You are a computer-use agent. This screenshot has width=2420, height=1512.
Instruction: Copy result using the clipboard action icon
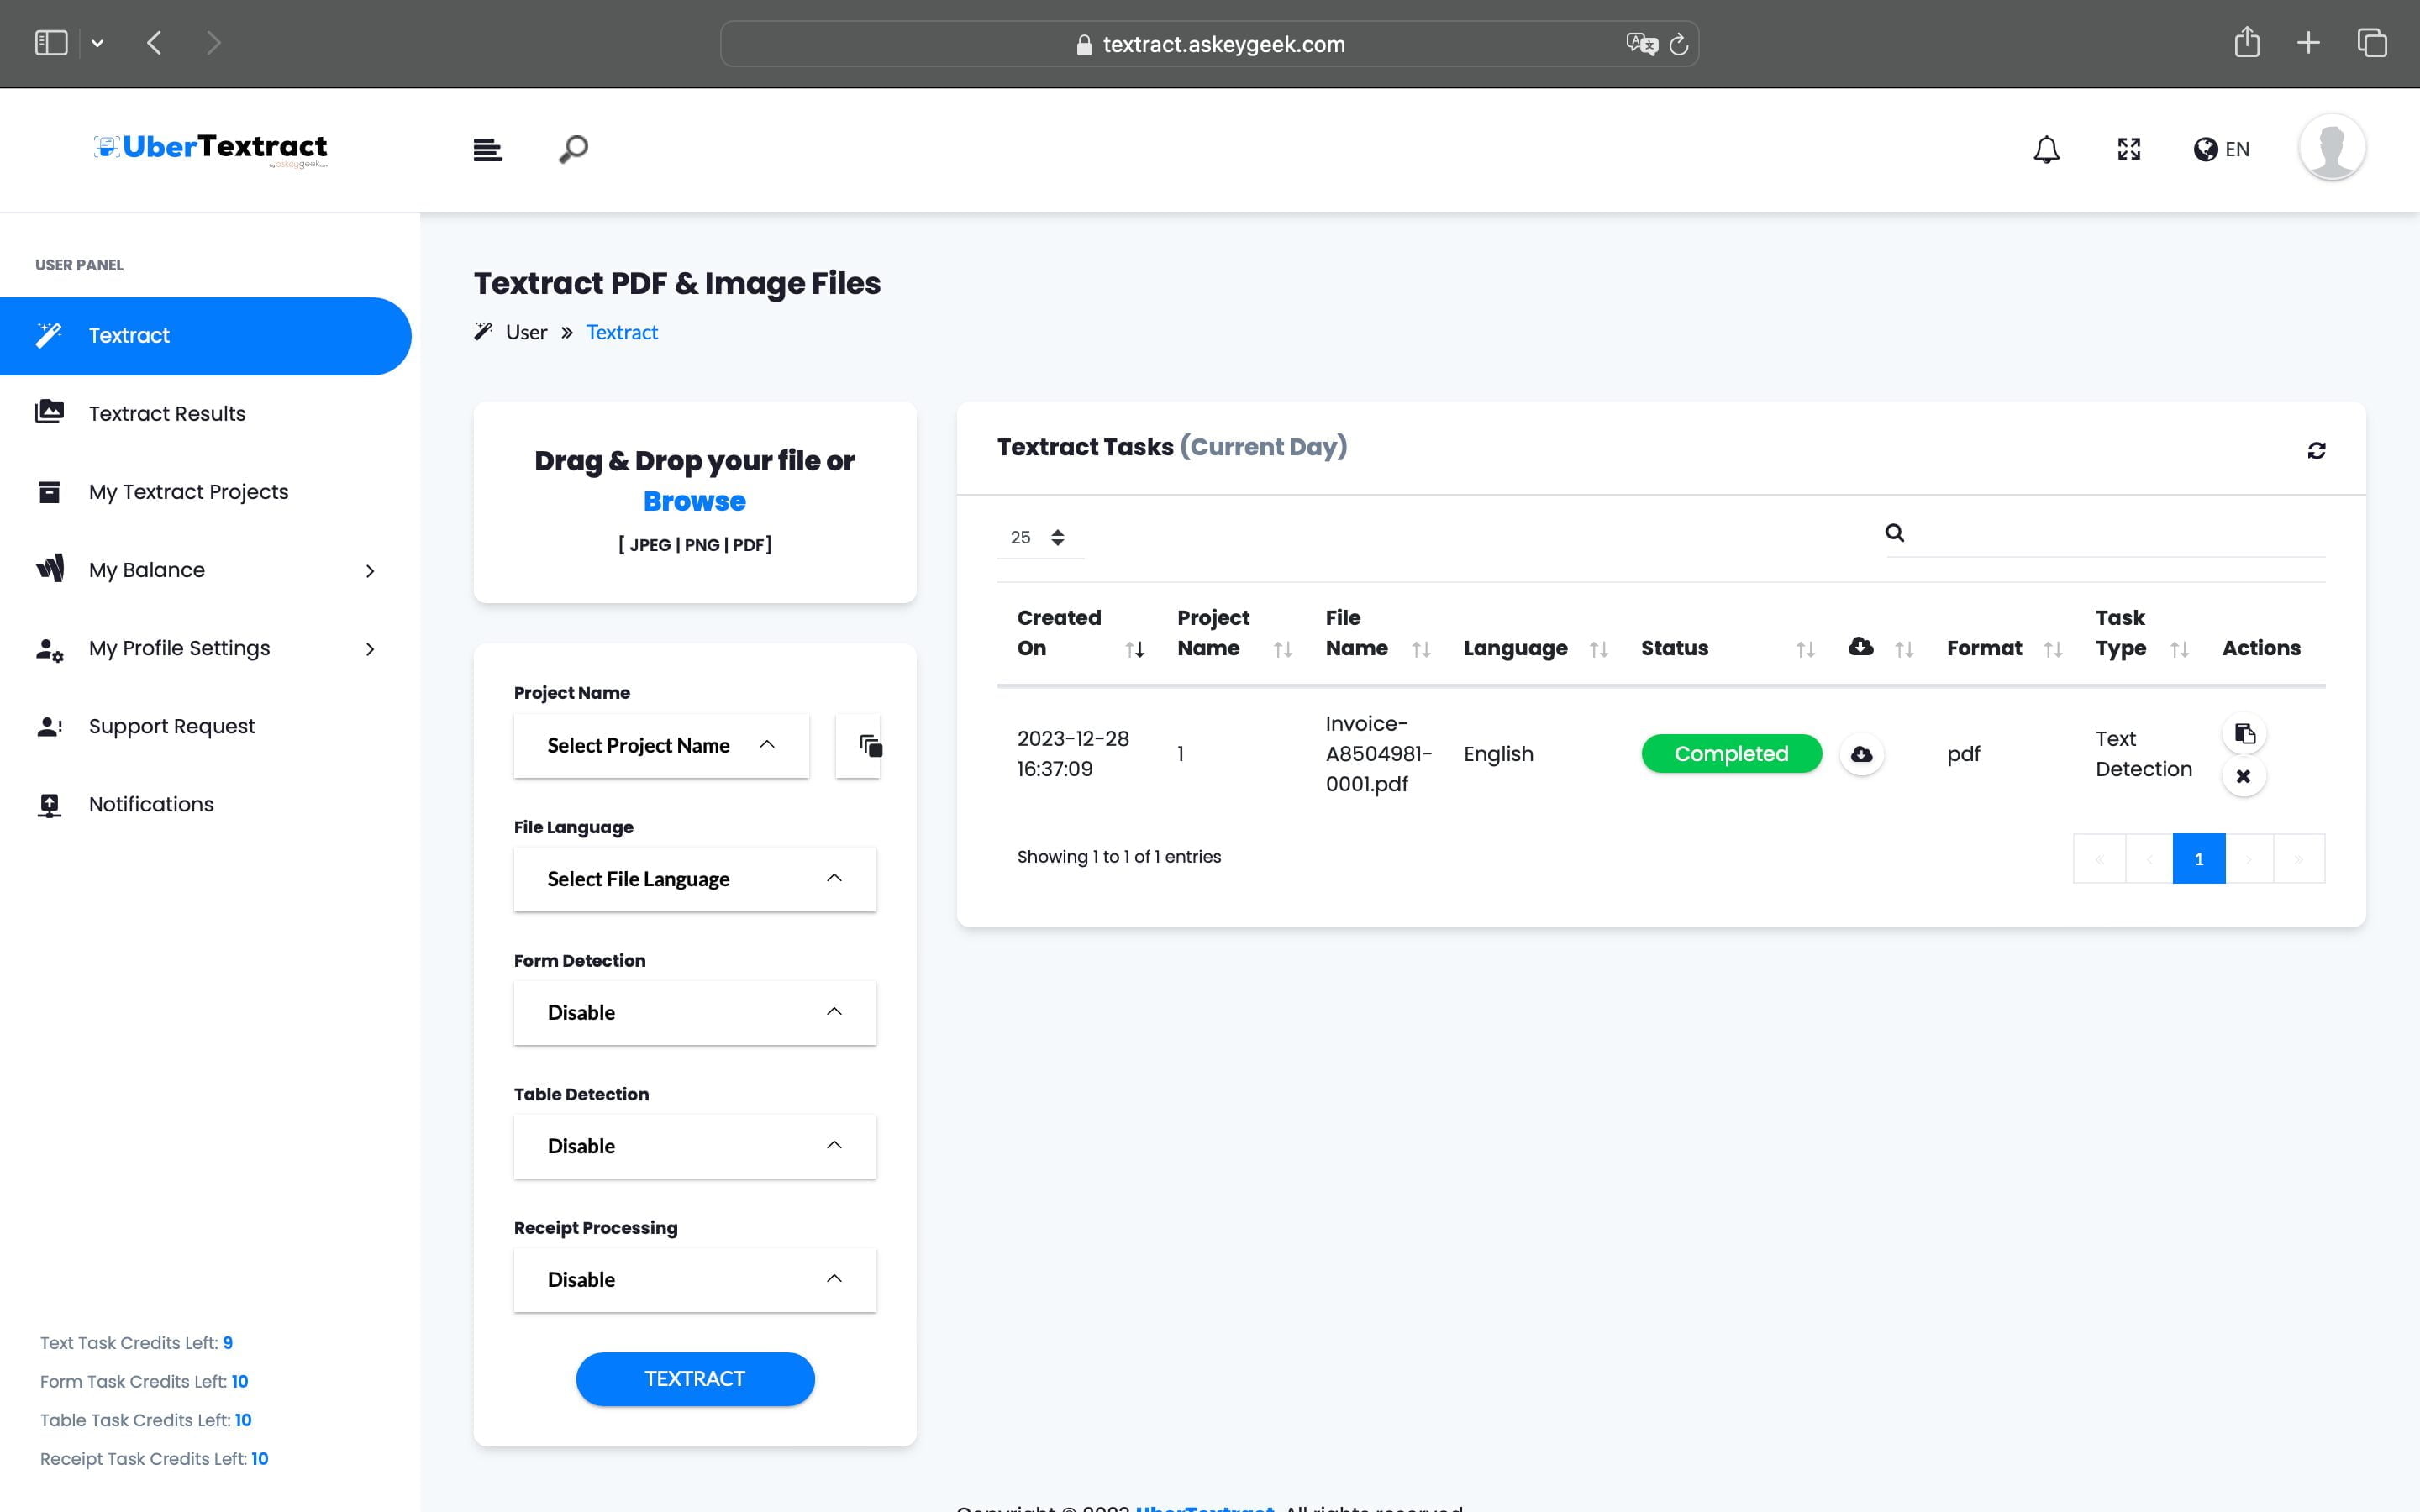pyautogui.click(x=2244, y=734)
